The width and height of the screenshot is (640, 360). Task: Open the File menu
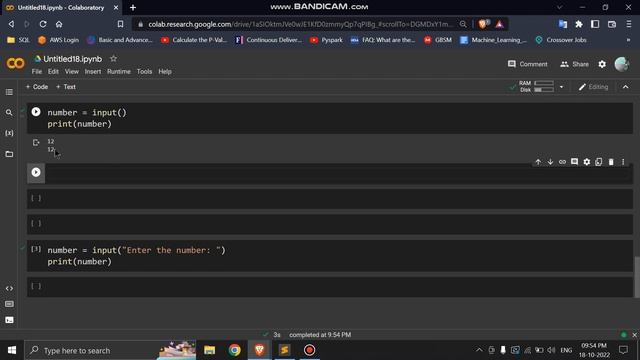click(37, 71)
